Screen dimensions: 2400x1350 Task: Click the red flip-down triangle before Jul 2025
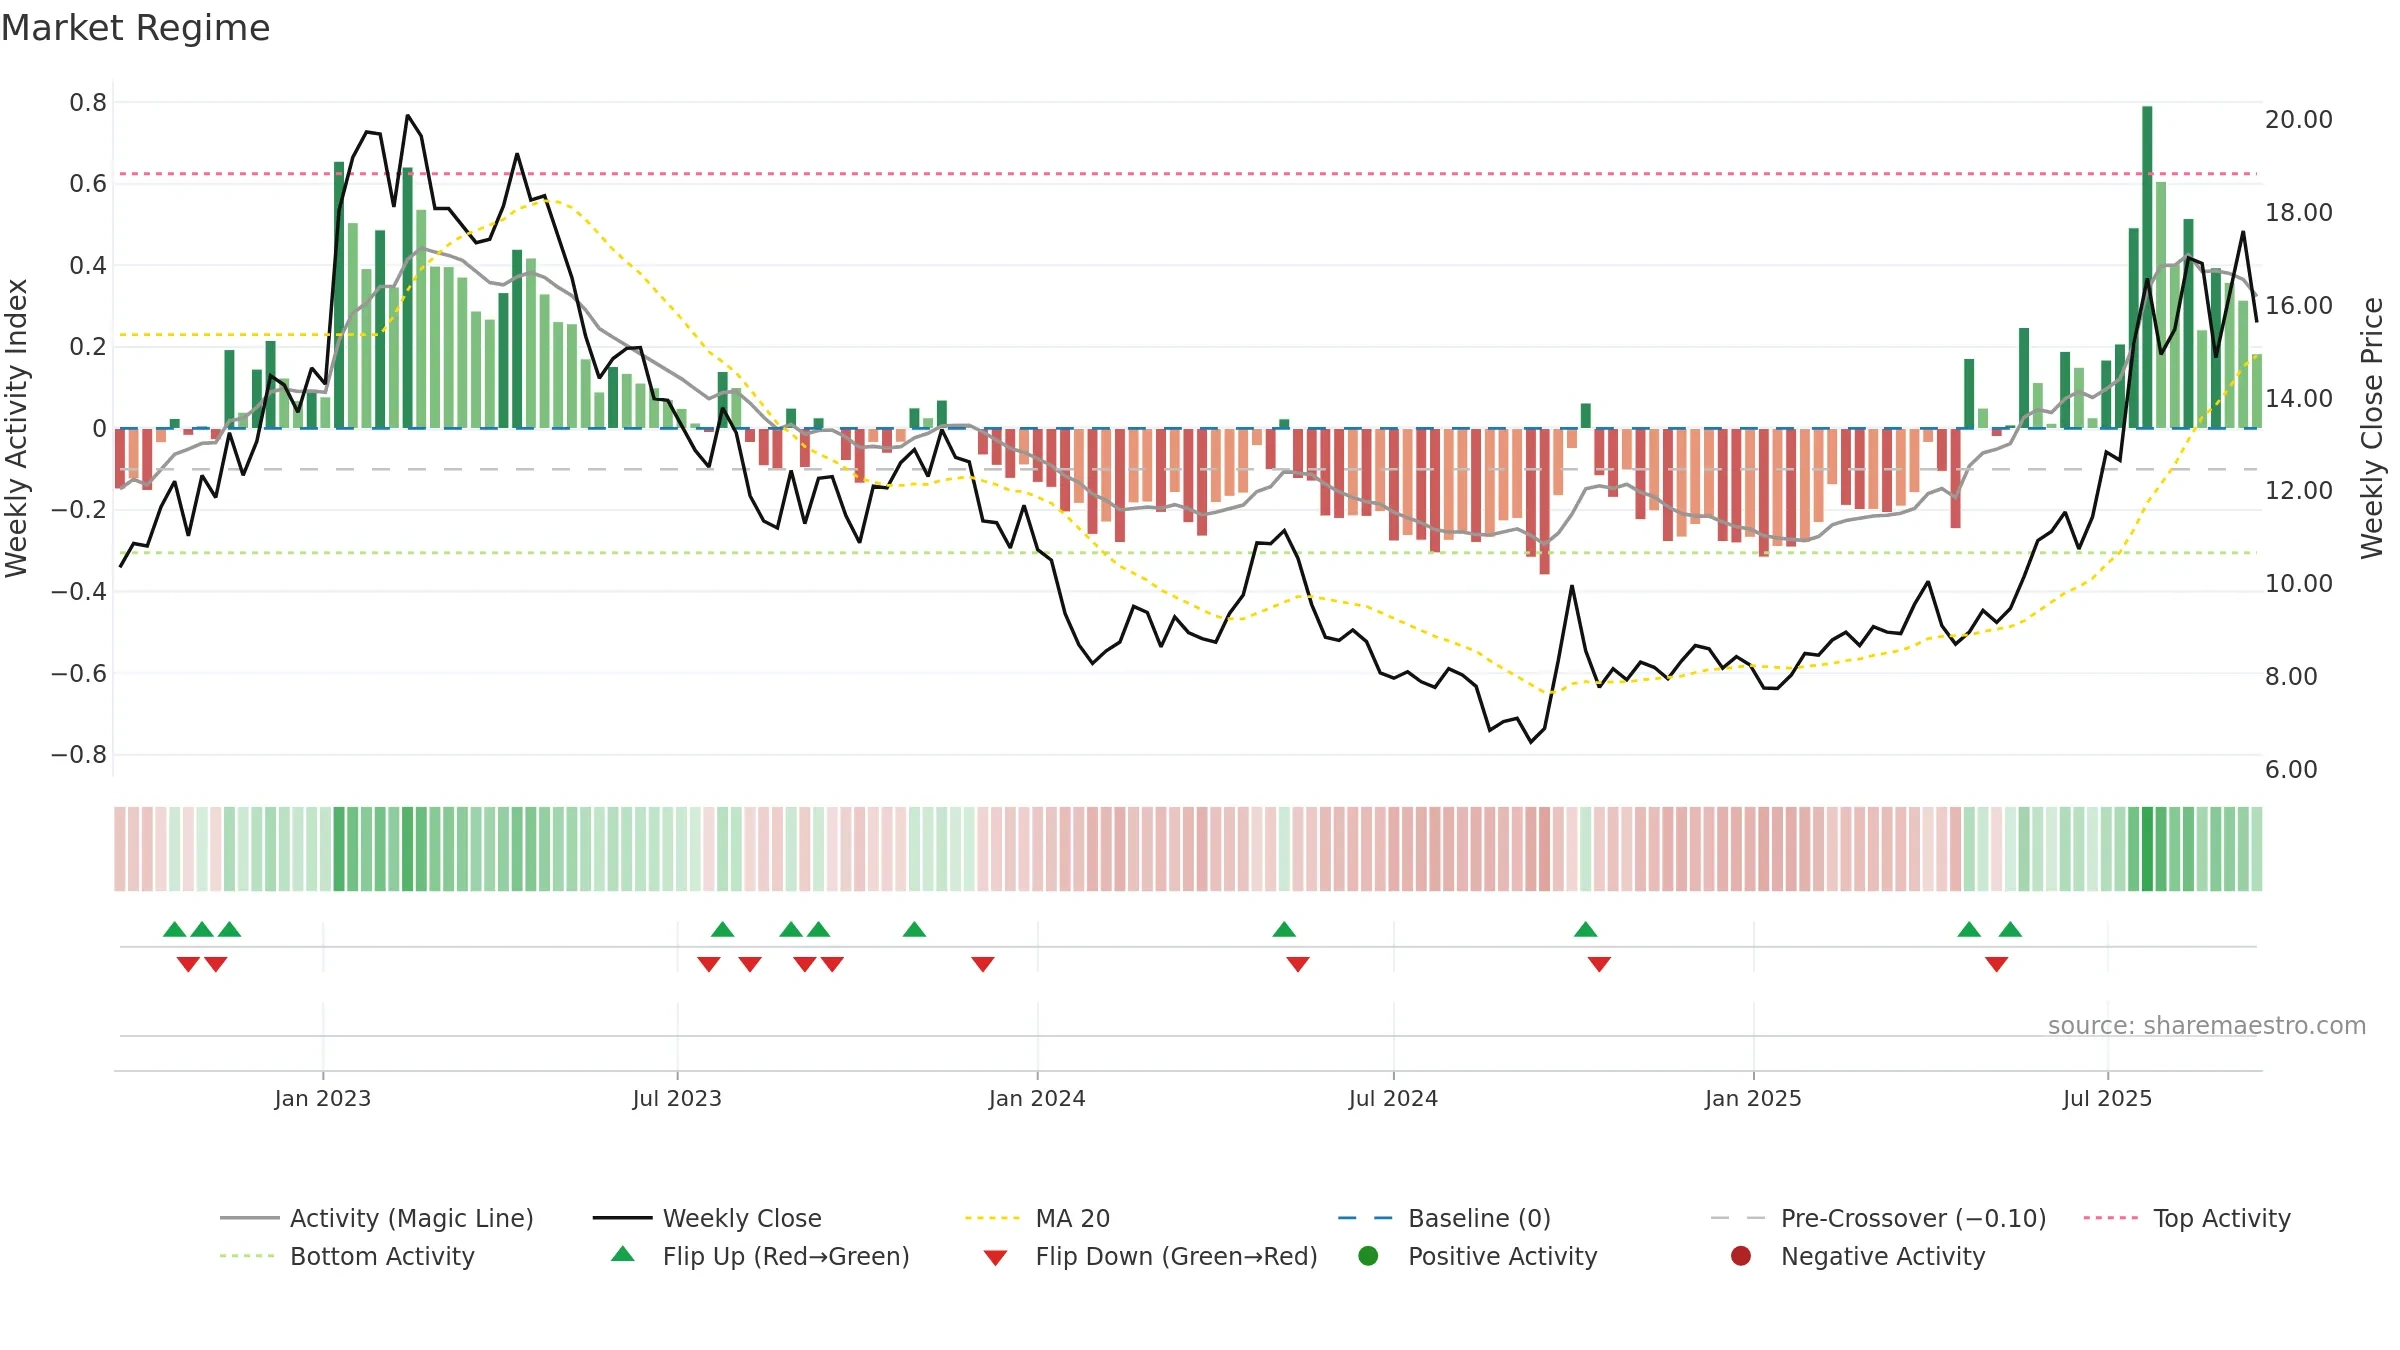pyautogui.click(x=1997, y=964)
